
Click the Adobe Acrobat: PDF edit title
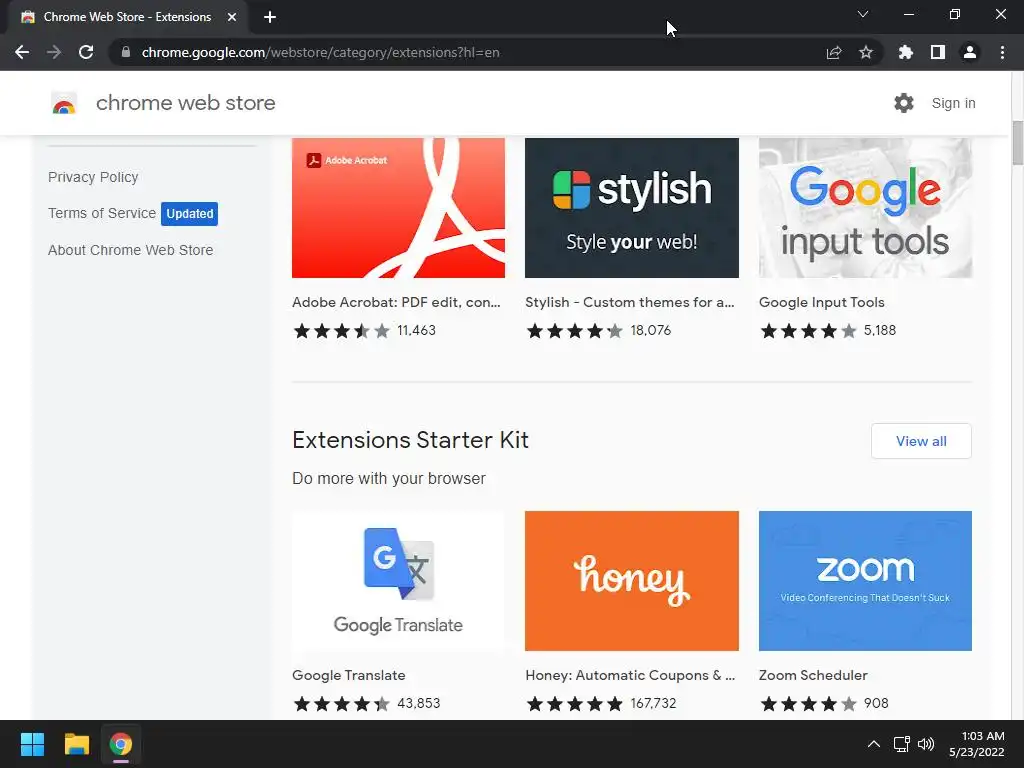click(396, 302)
